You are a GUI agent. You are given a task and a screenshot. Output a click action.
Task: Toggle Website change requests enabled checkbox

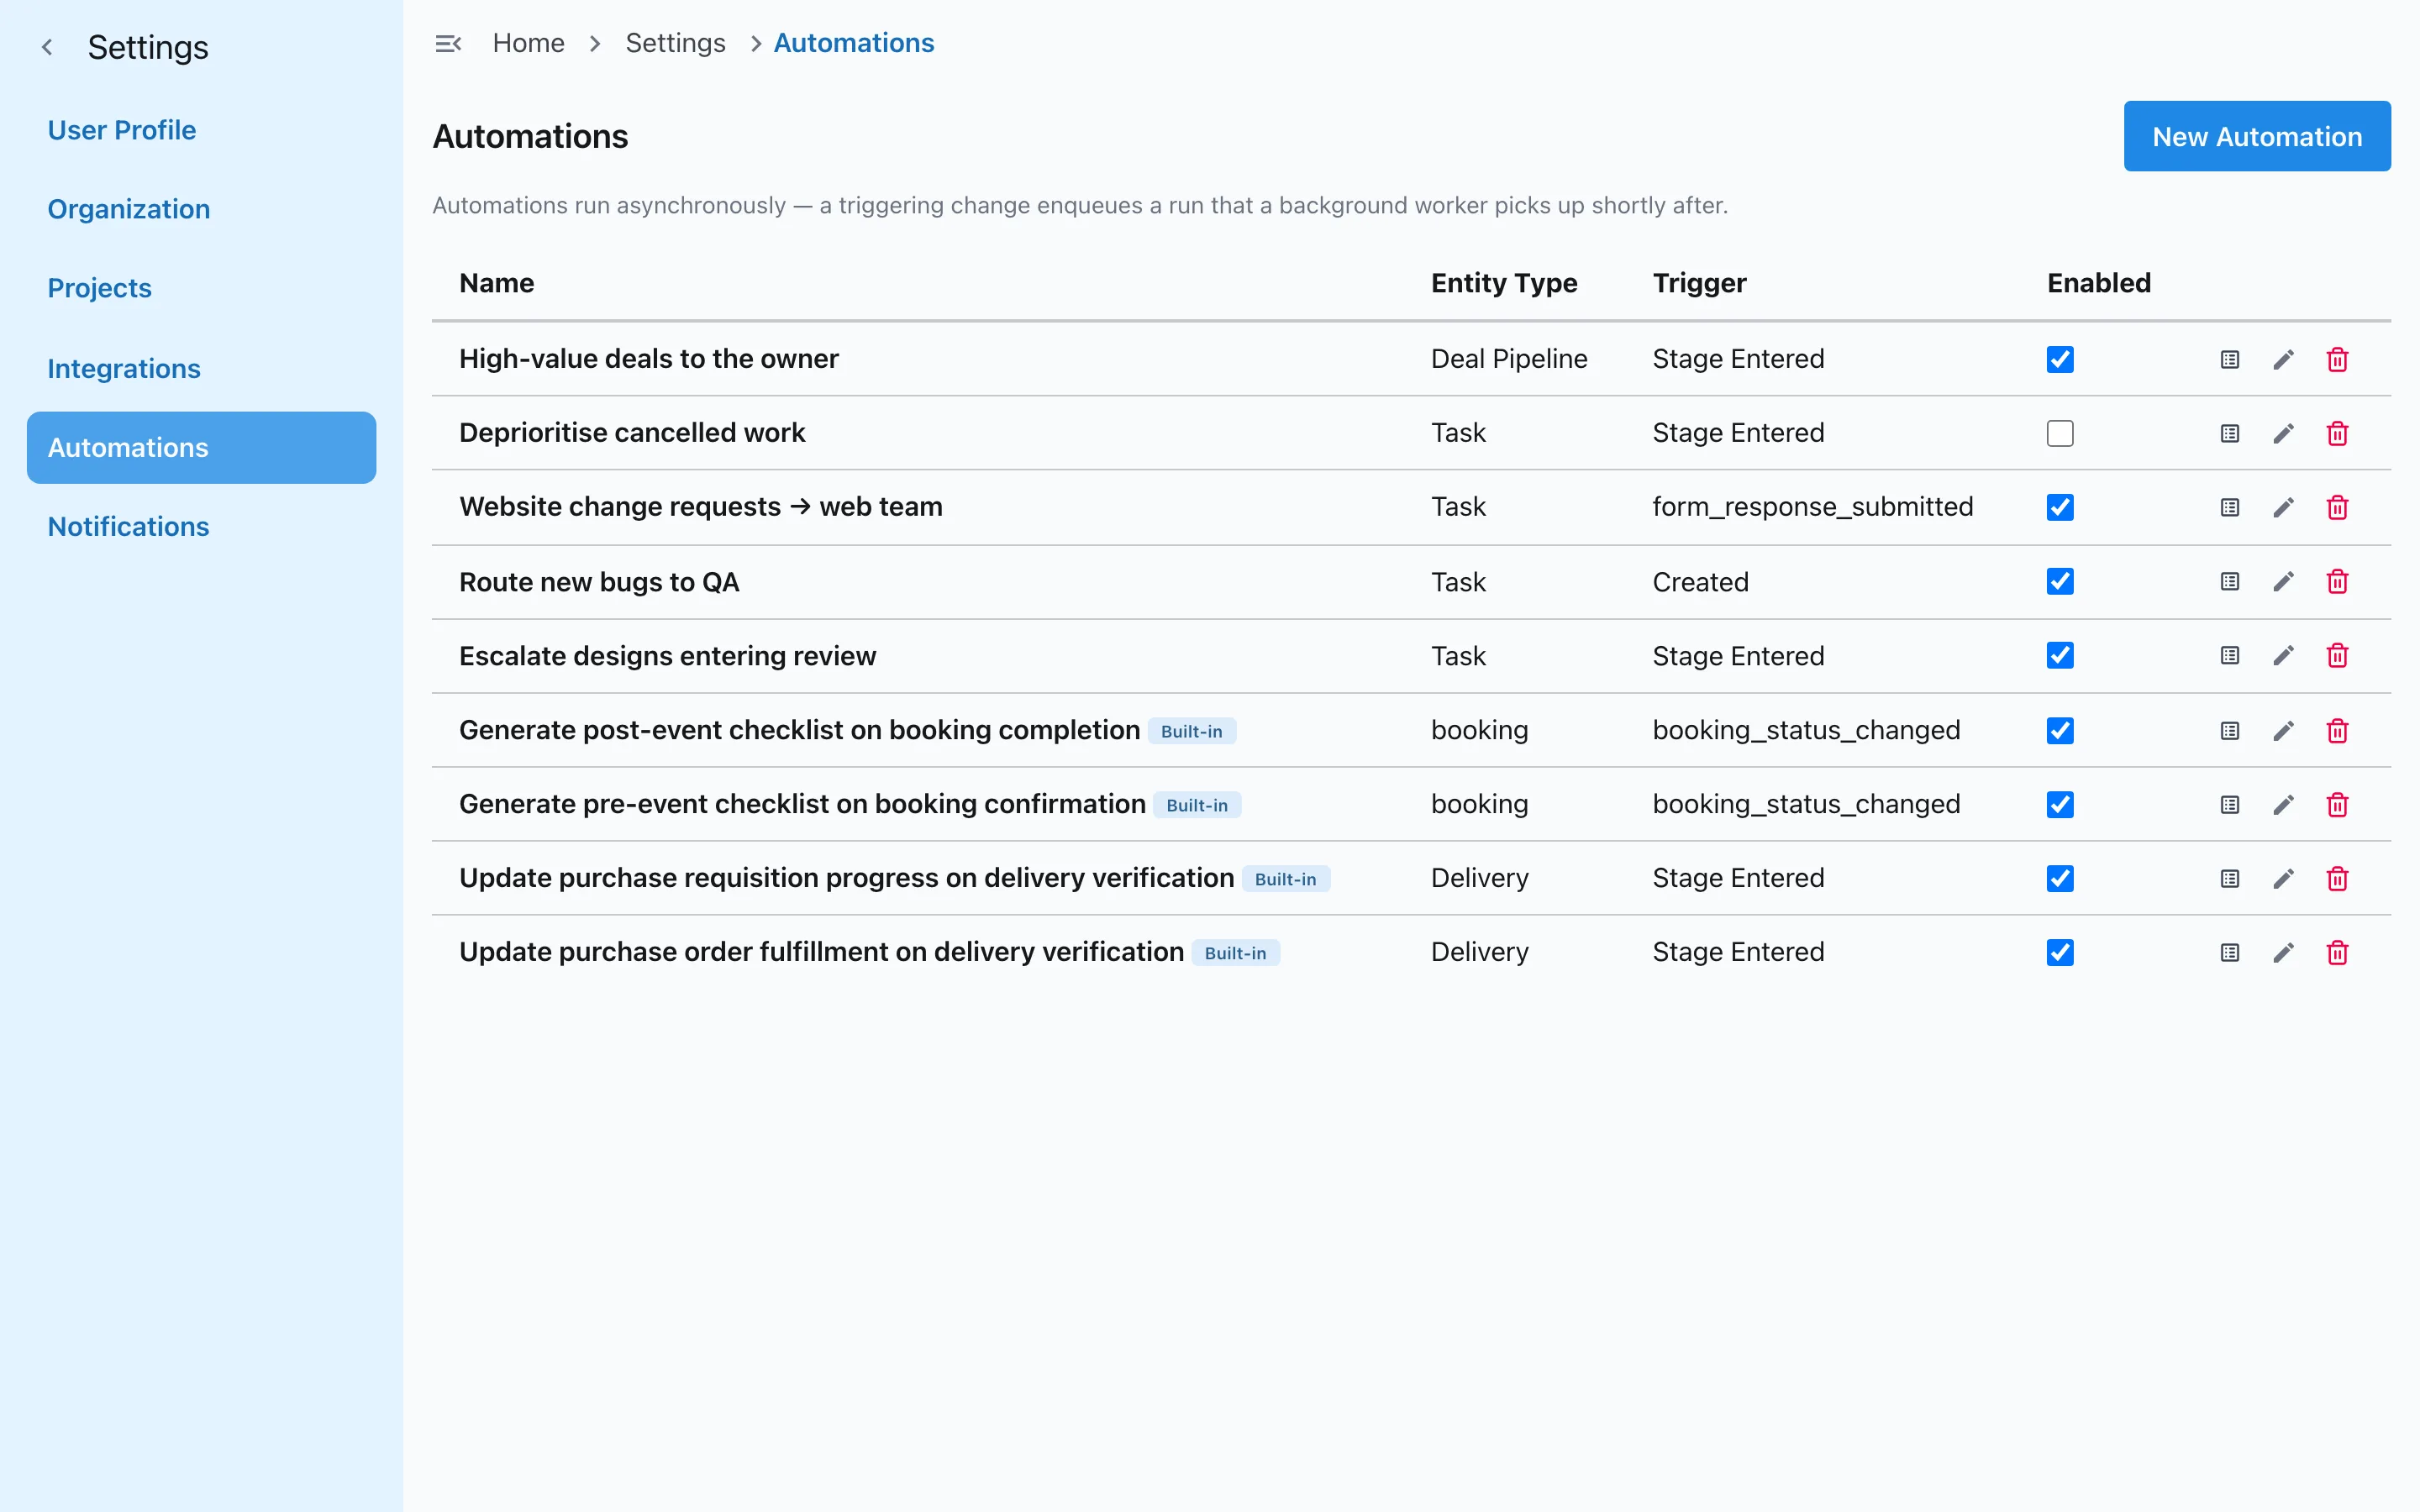coord(2060,507)
